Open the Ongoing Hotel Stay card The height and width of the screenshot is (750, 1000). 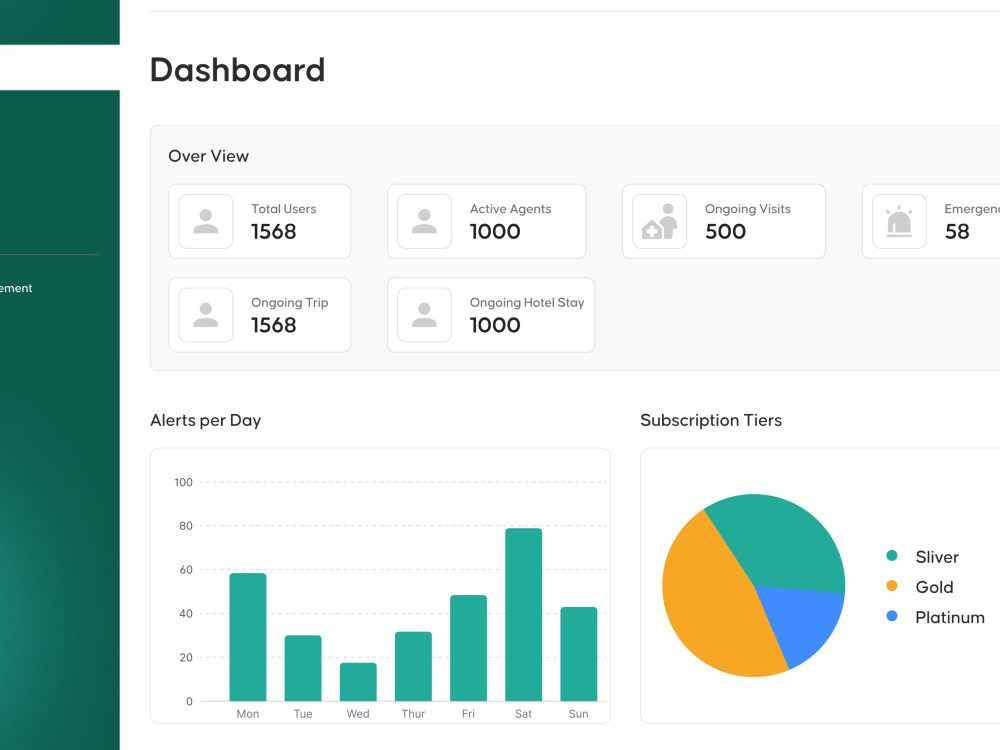click(491, 315)
